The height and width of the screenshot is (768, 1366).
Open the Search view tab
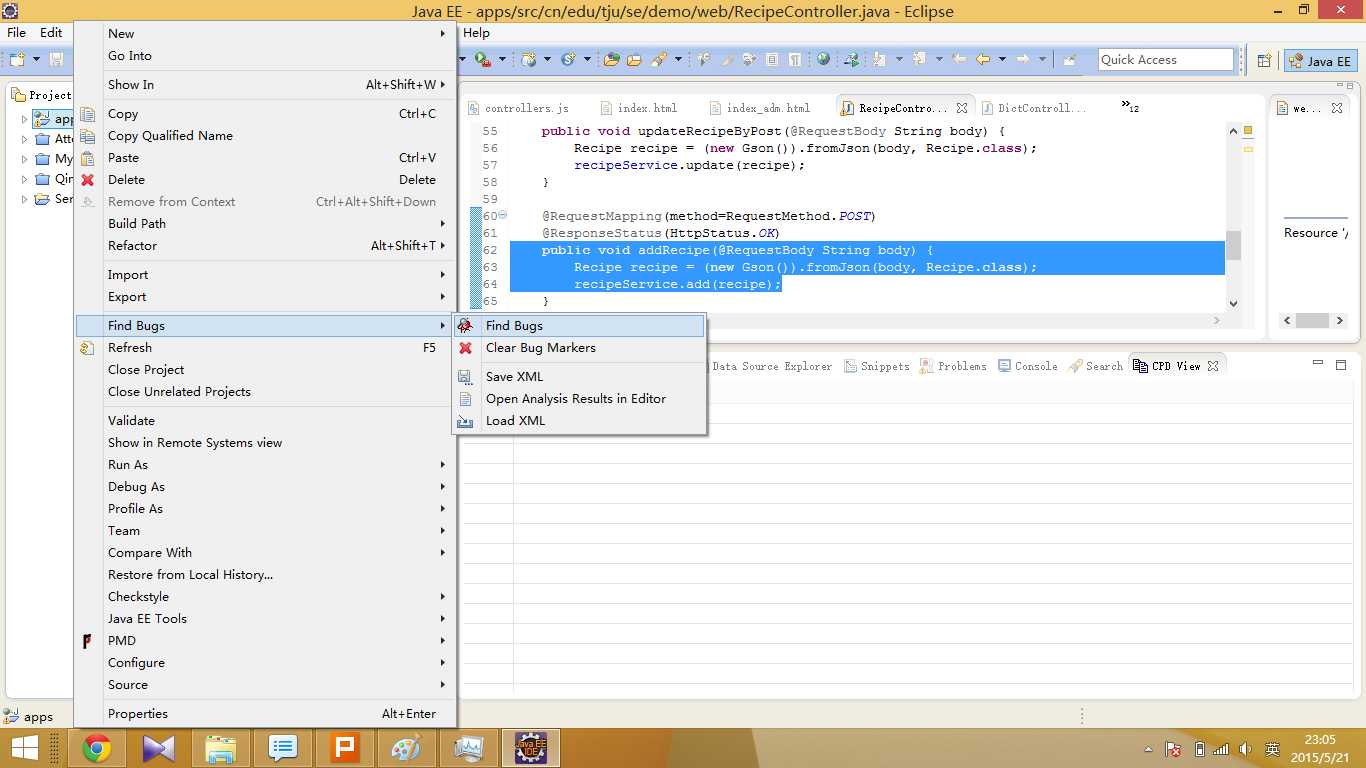[x=1096, y=366]
